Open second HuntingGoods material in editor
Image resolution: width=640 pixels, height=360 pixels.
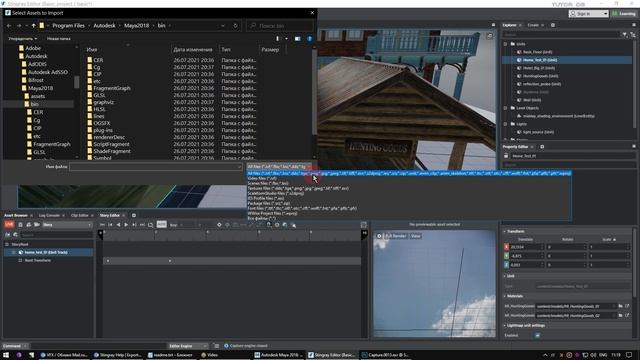pos(627,315)
